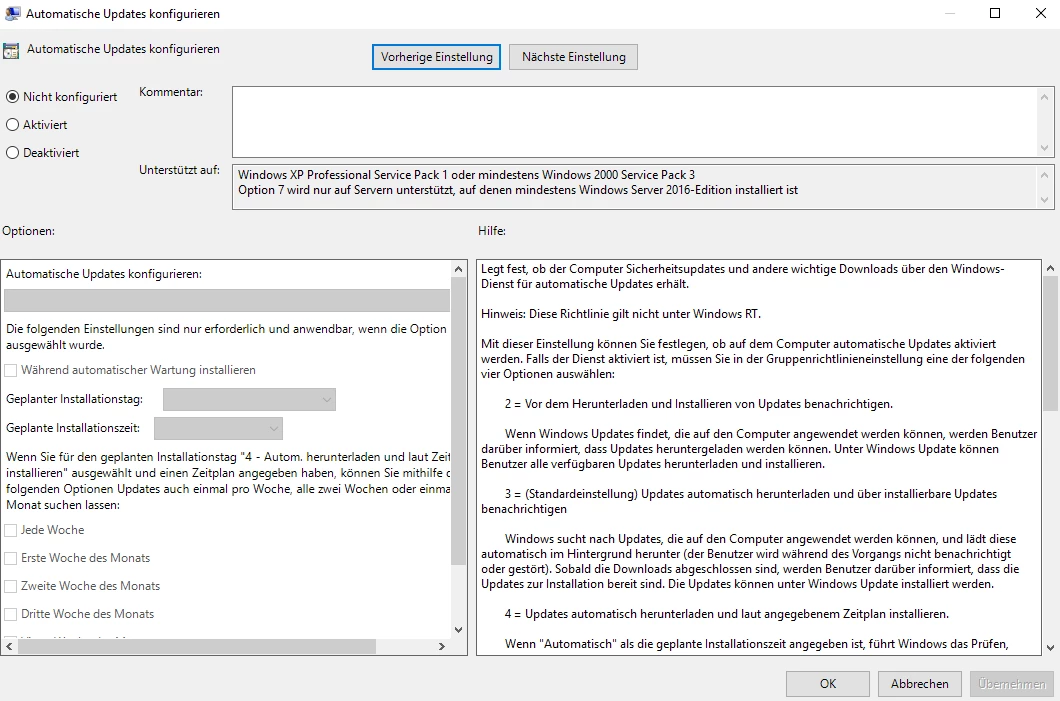Open the 'Geplanter Installationstag' dropdown
Viewport: 1060px width, 701px height.
point(249,400)
